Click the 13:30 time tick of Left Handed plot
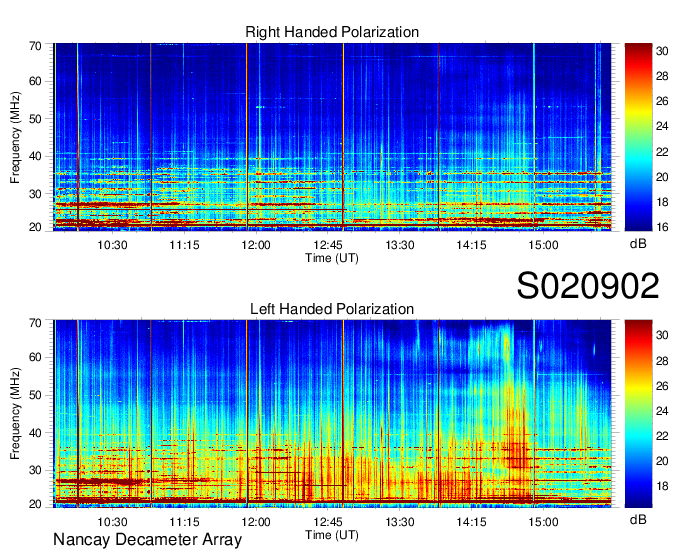 [400, 522]
